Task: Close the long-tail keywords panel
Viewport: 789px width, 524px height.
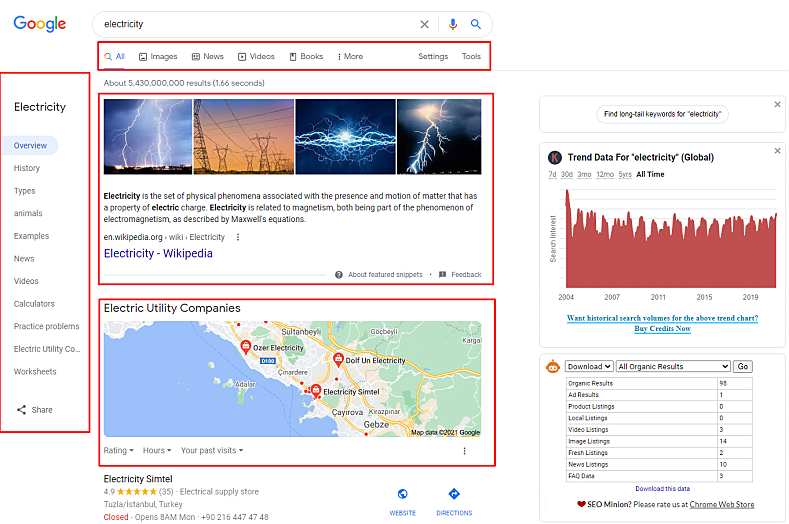Action: 777,104
